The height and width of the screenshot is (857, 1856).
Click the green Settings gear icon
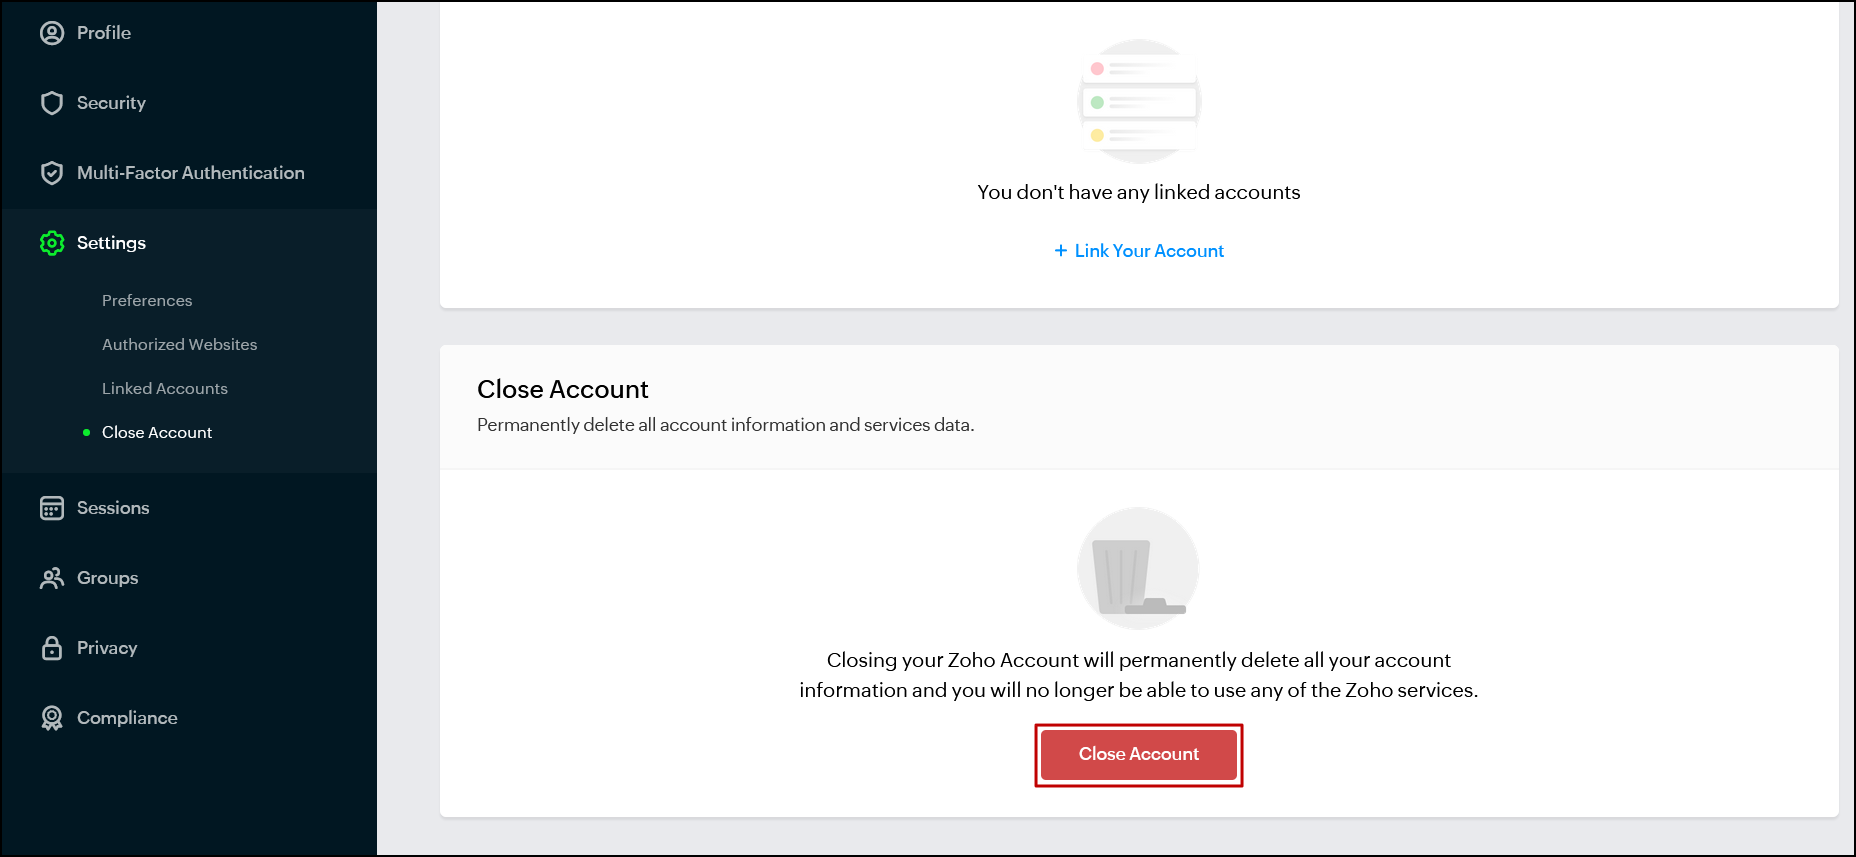click(52, 243)
